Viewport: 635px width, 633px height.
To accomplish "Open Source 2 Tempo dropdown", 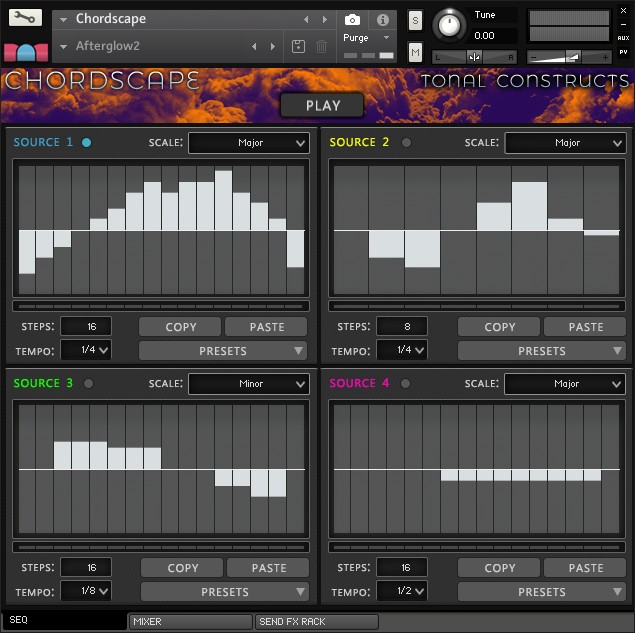I will (x=402, y=350).
